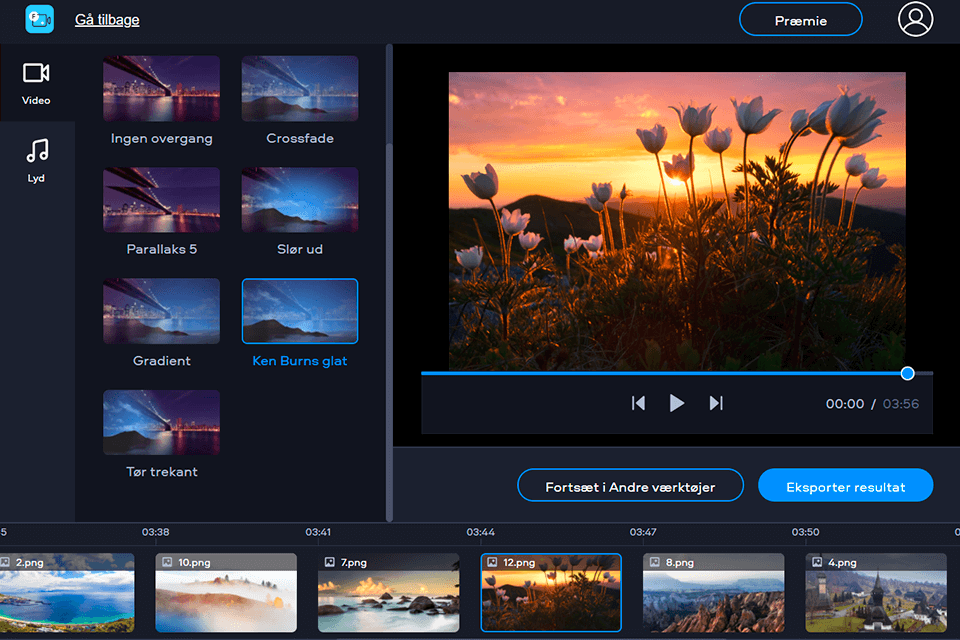Image resolution: width=960 pixels, height=640 pixels.
Task: Switch to the Video tab
Action: 36,84
